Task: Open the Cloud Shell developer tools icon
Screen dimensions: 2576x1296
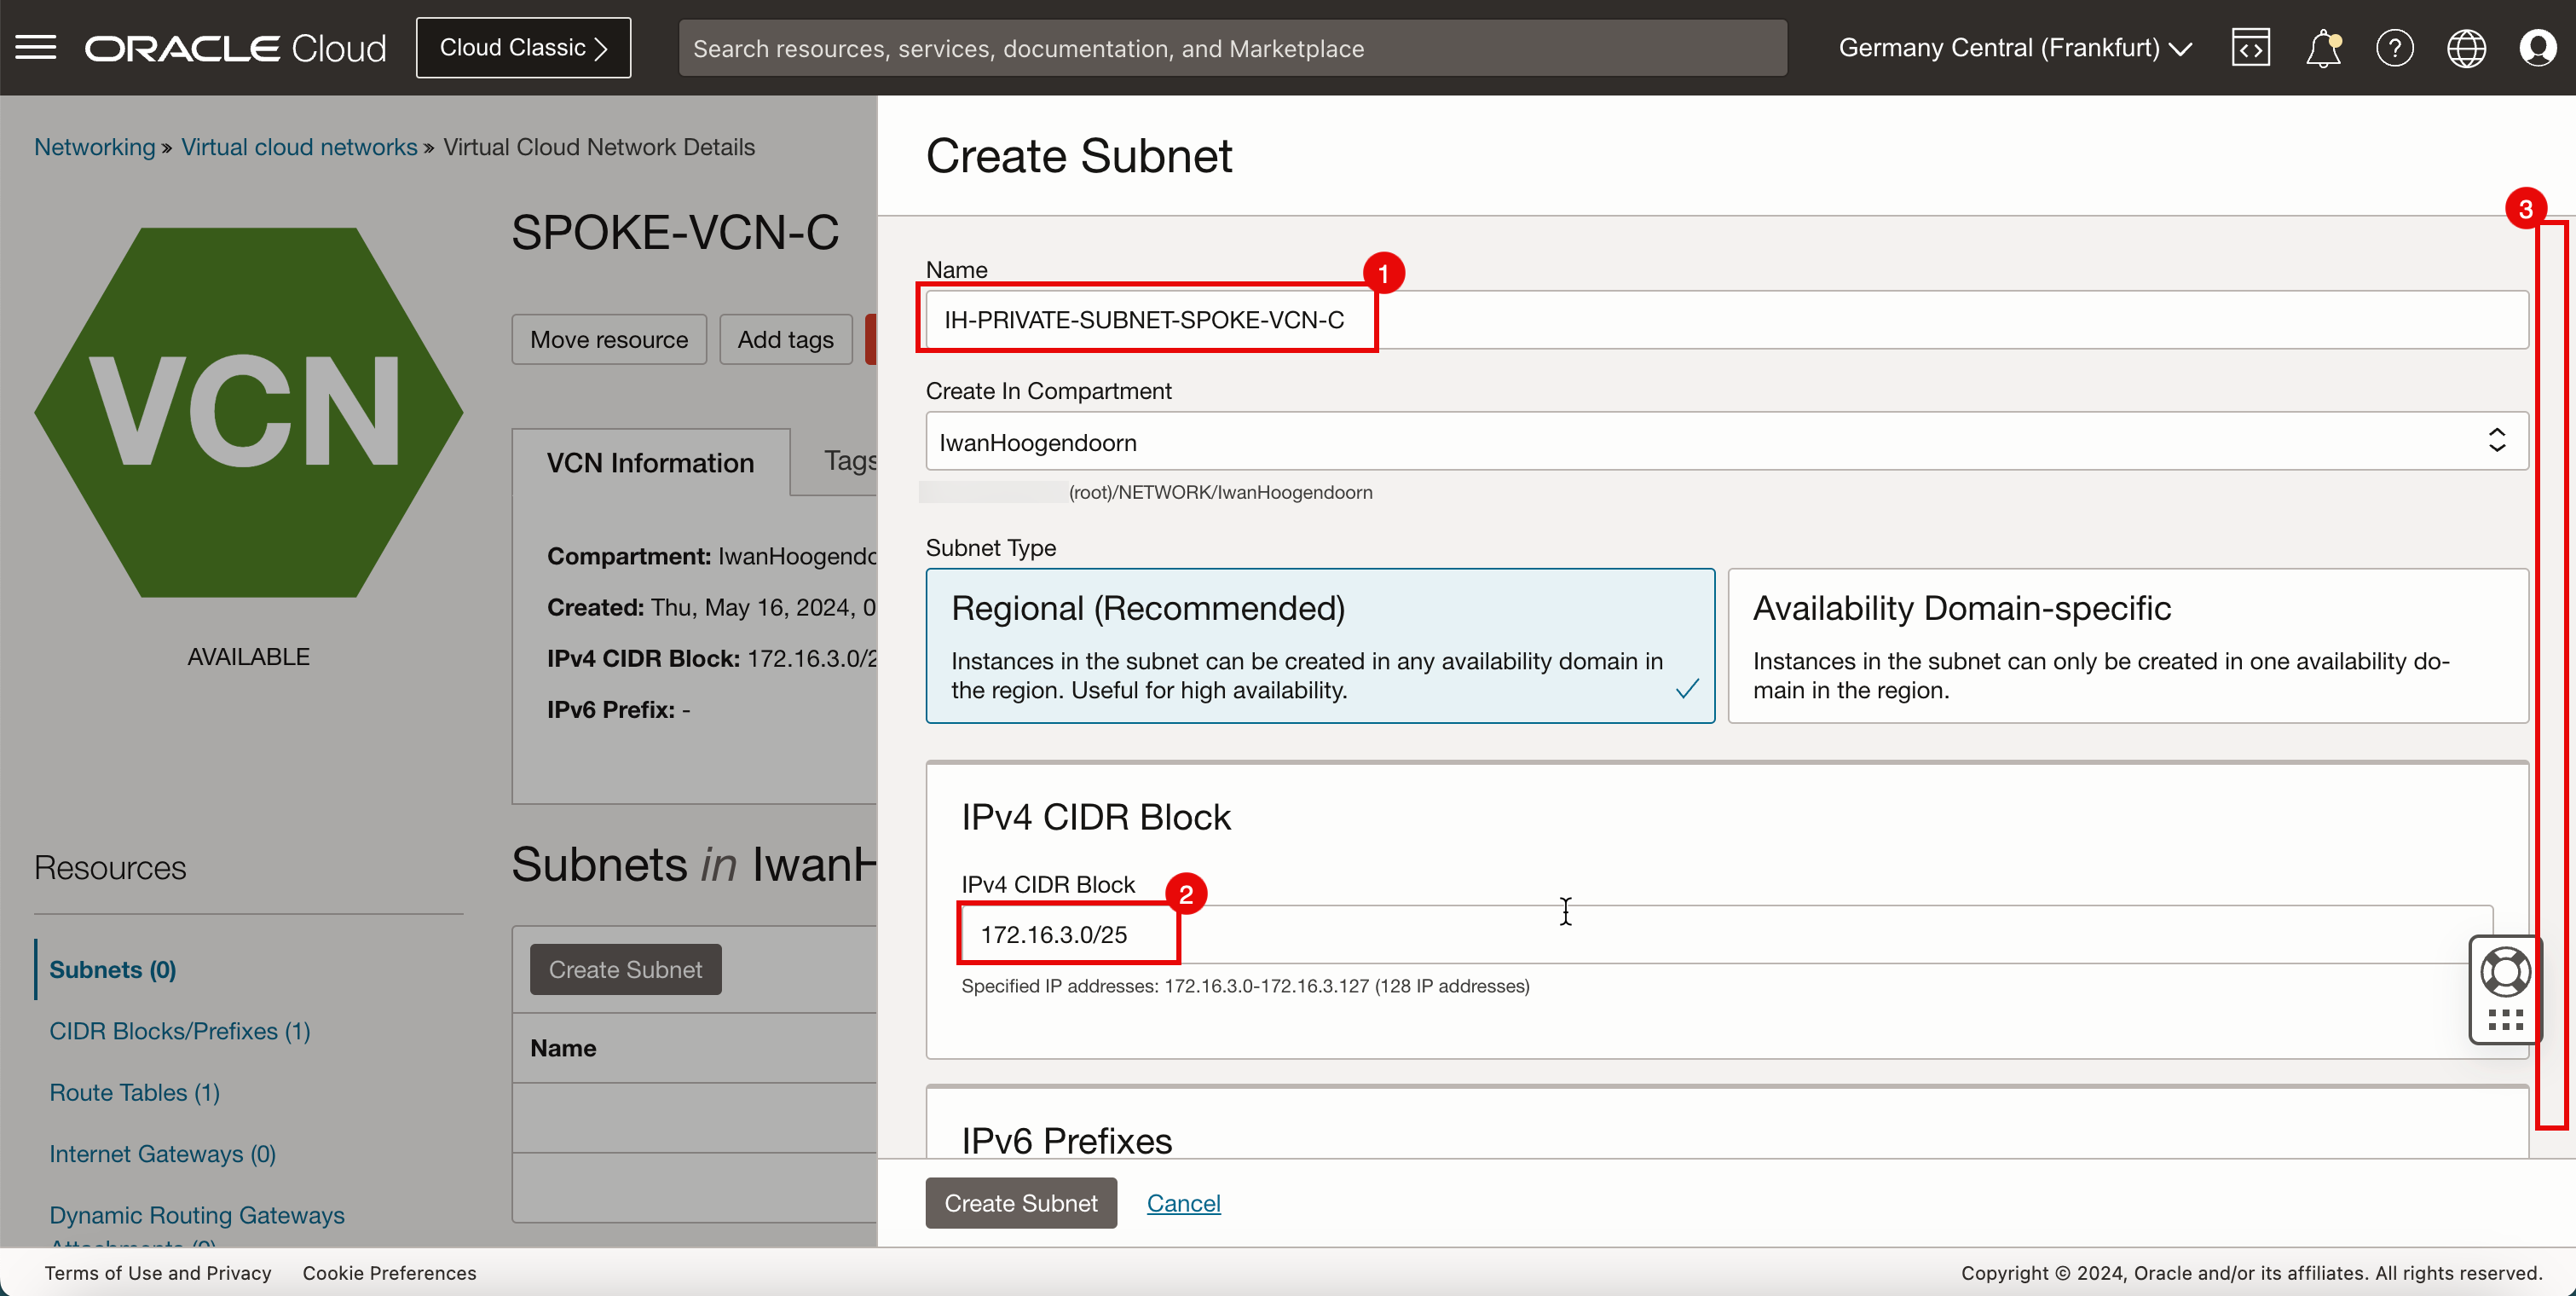Action: coord(2250,47)
